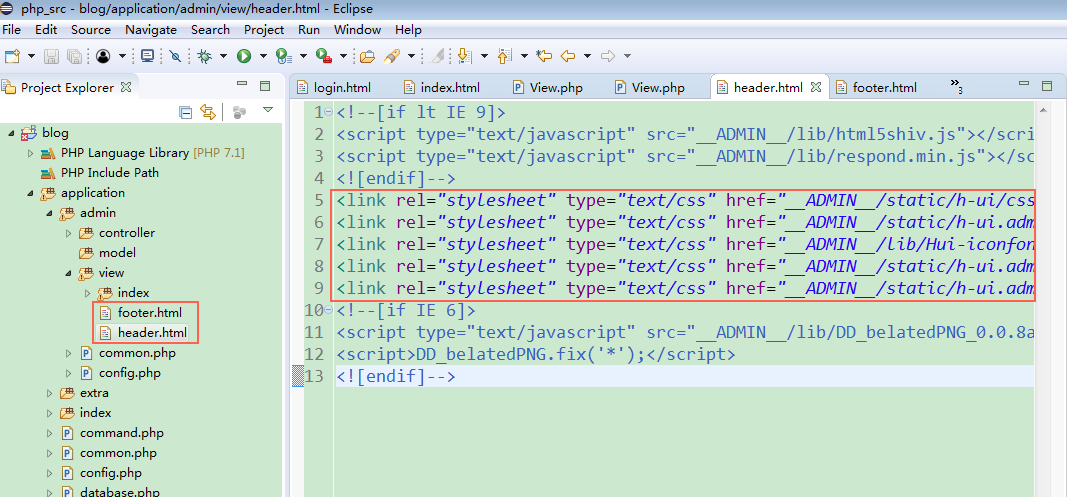
Task: Open the Window menu
Action: (x=357, y=30)
